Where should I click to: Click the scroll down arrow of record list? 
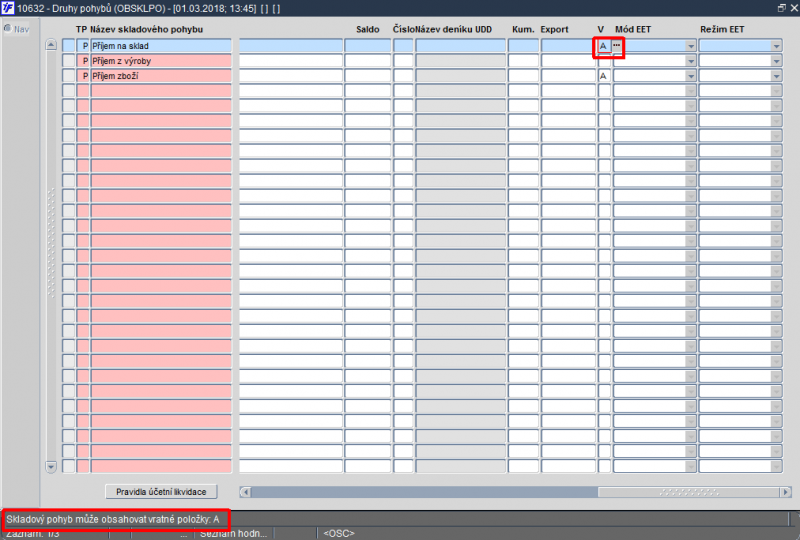coord(51,466)
